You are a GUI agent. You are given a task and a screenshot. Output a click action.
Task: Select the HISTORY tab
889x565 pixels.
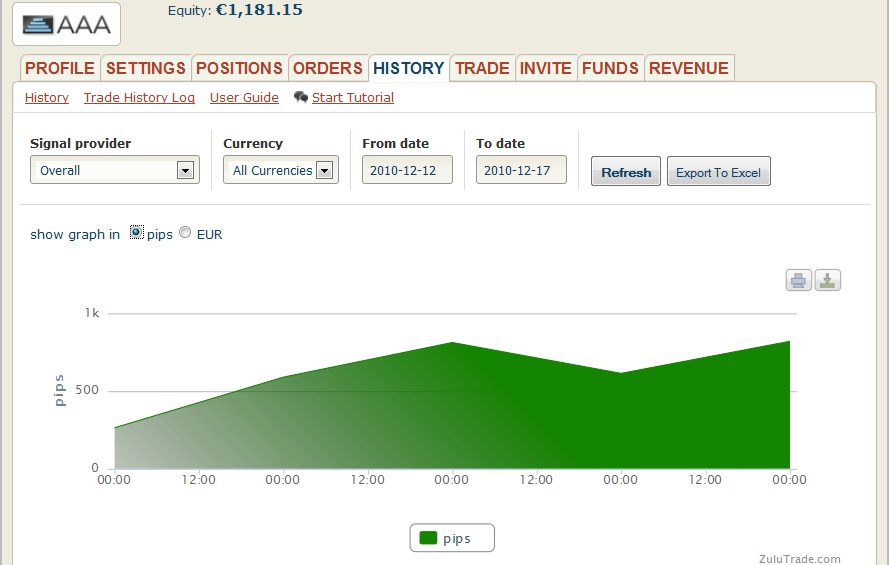(x=409, y=68)
